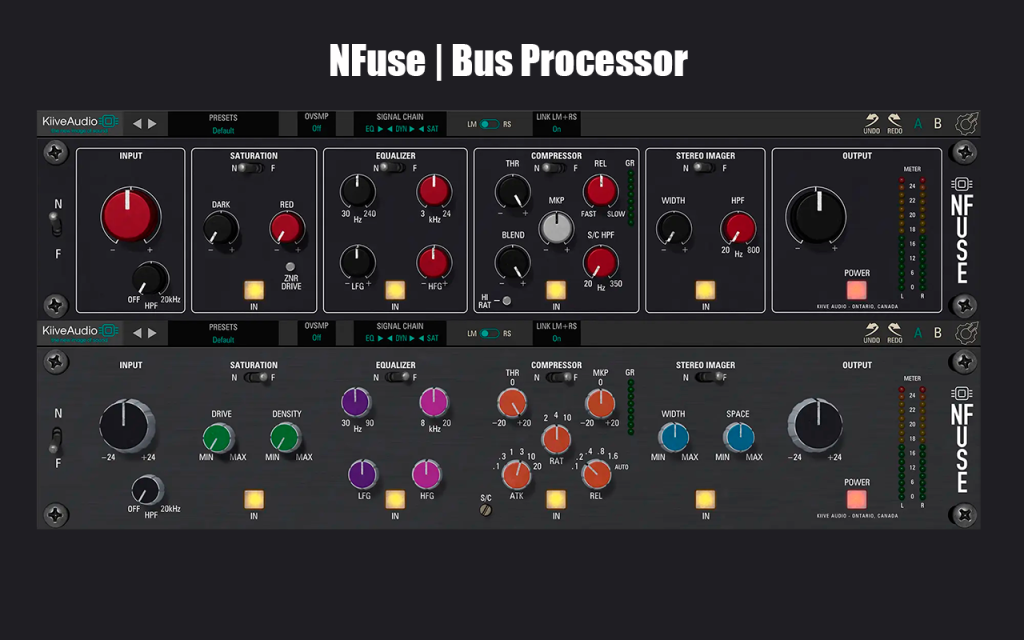Select B state in top unit

point(938,123)
